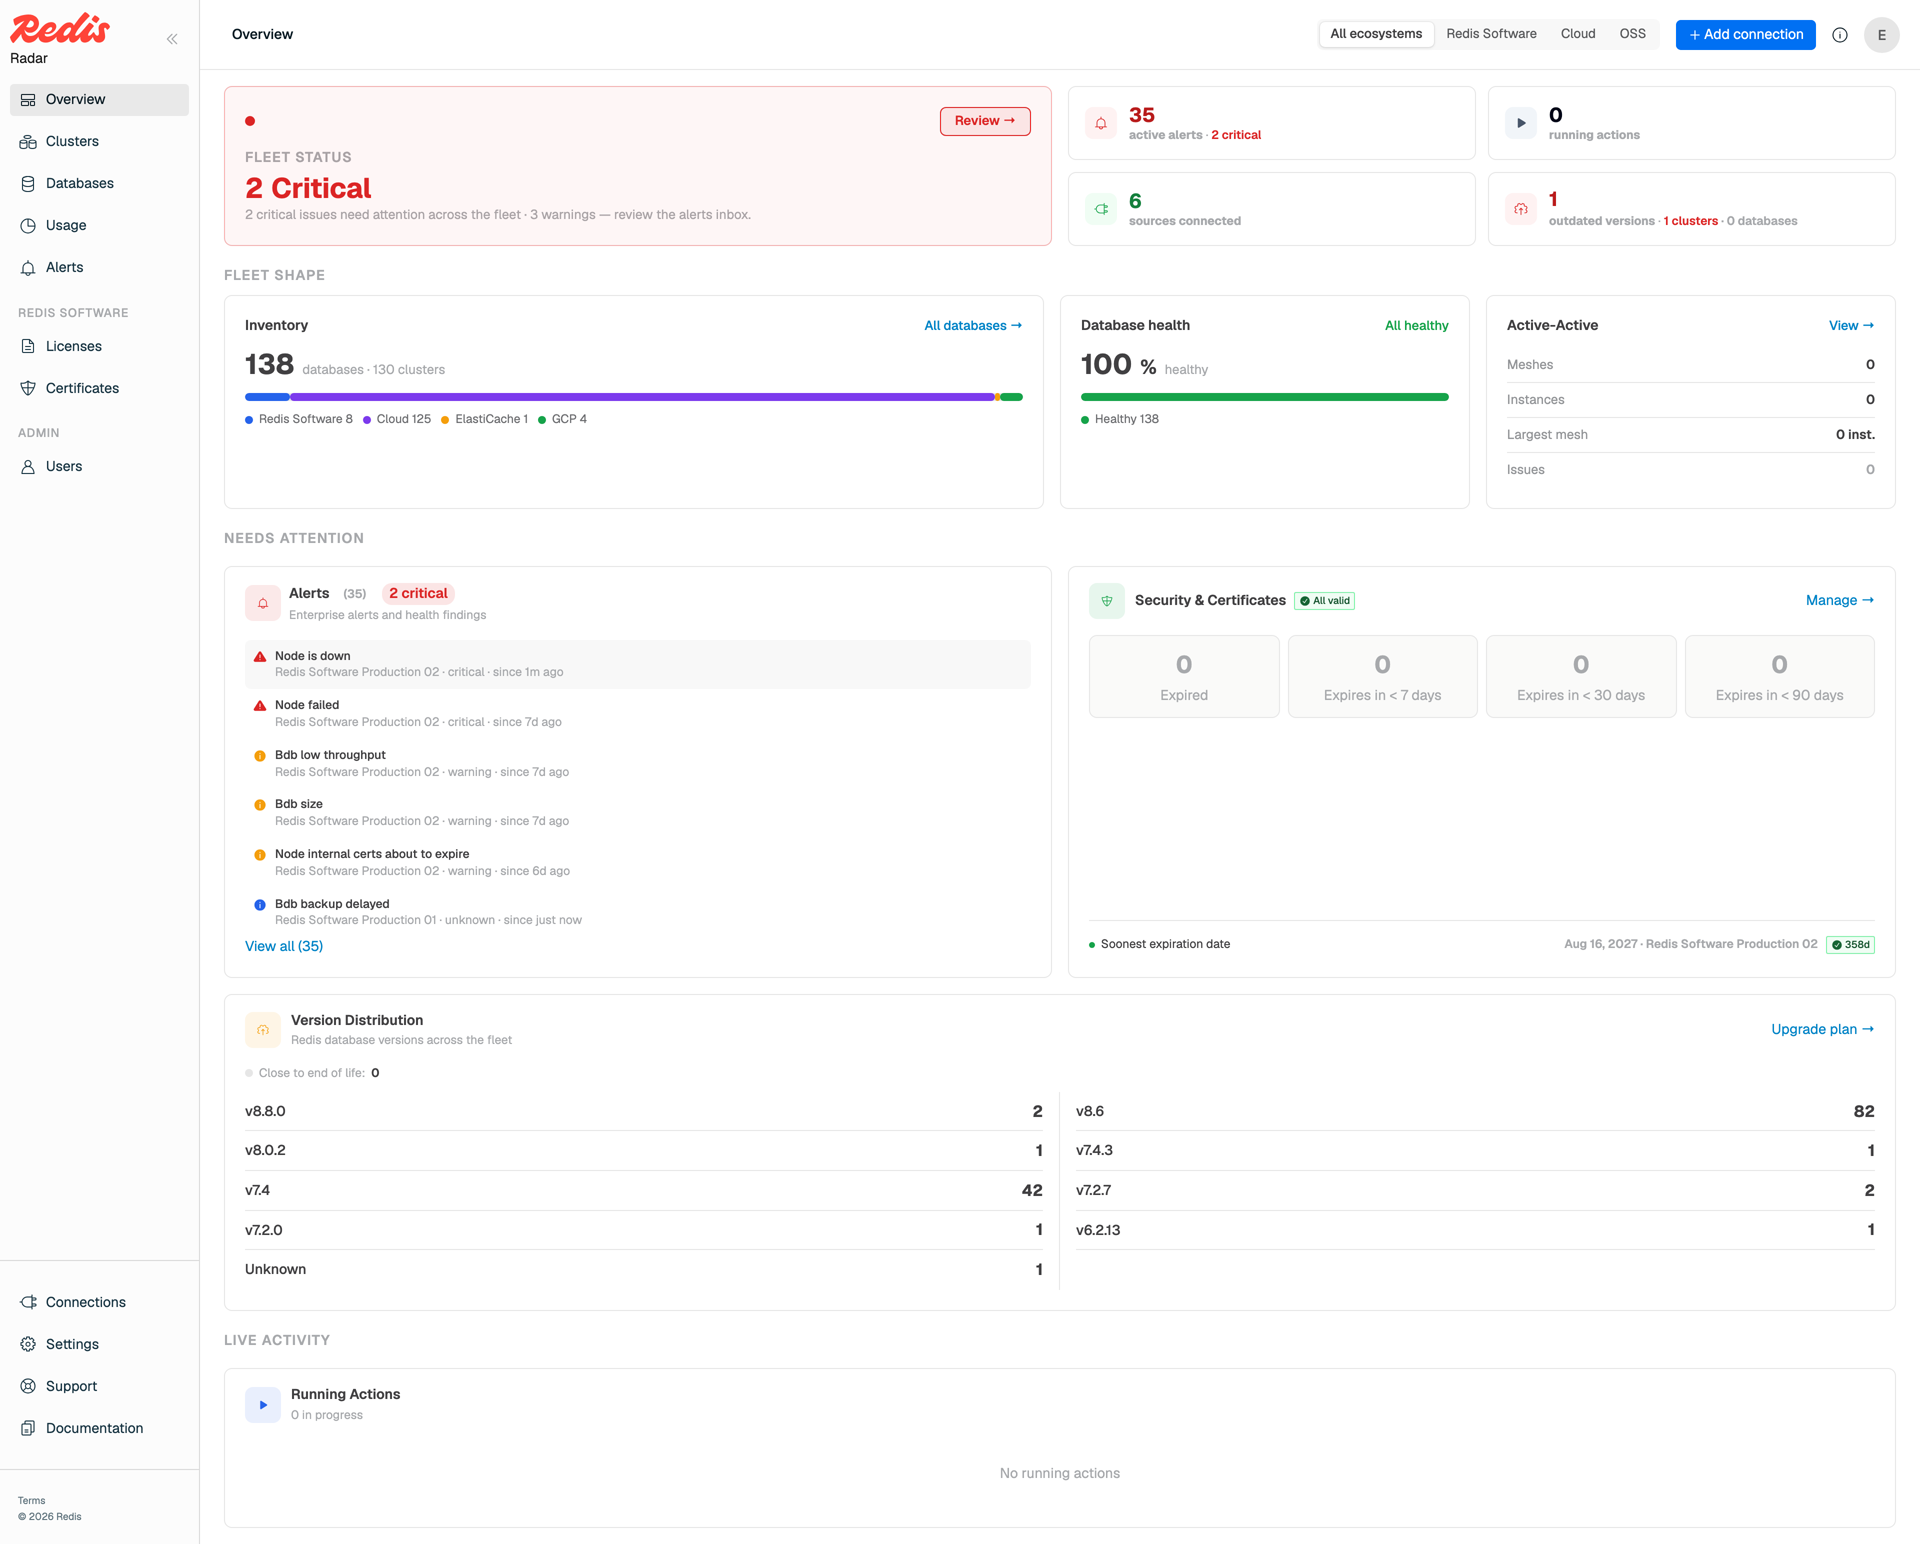The height and width of the screenshot is (1544, 1920).
Task: Click View link in Active-Active card
Action: [x=1851, y=326]
